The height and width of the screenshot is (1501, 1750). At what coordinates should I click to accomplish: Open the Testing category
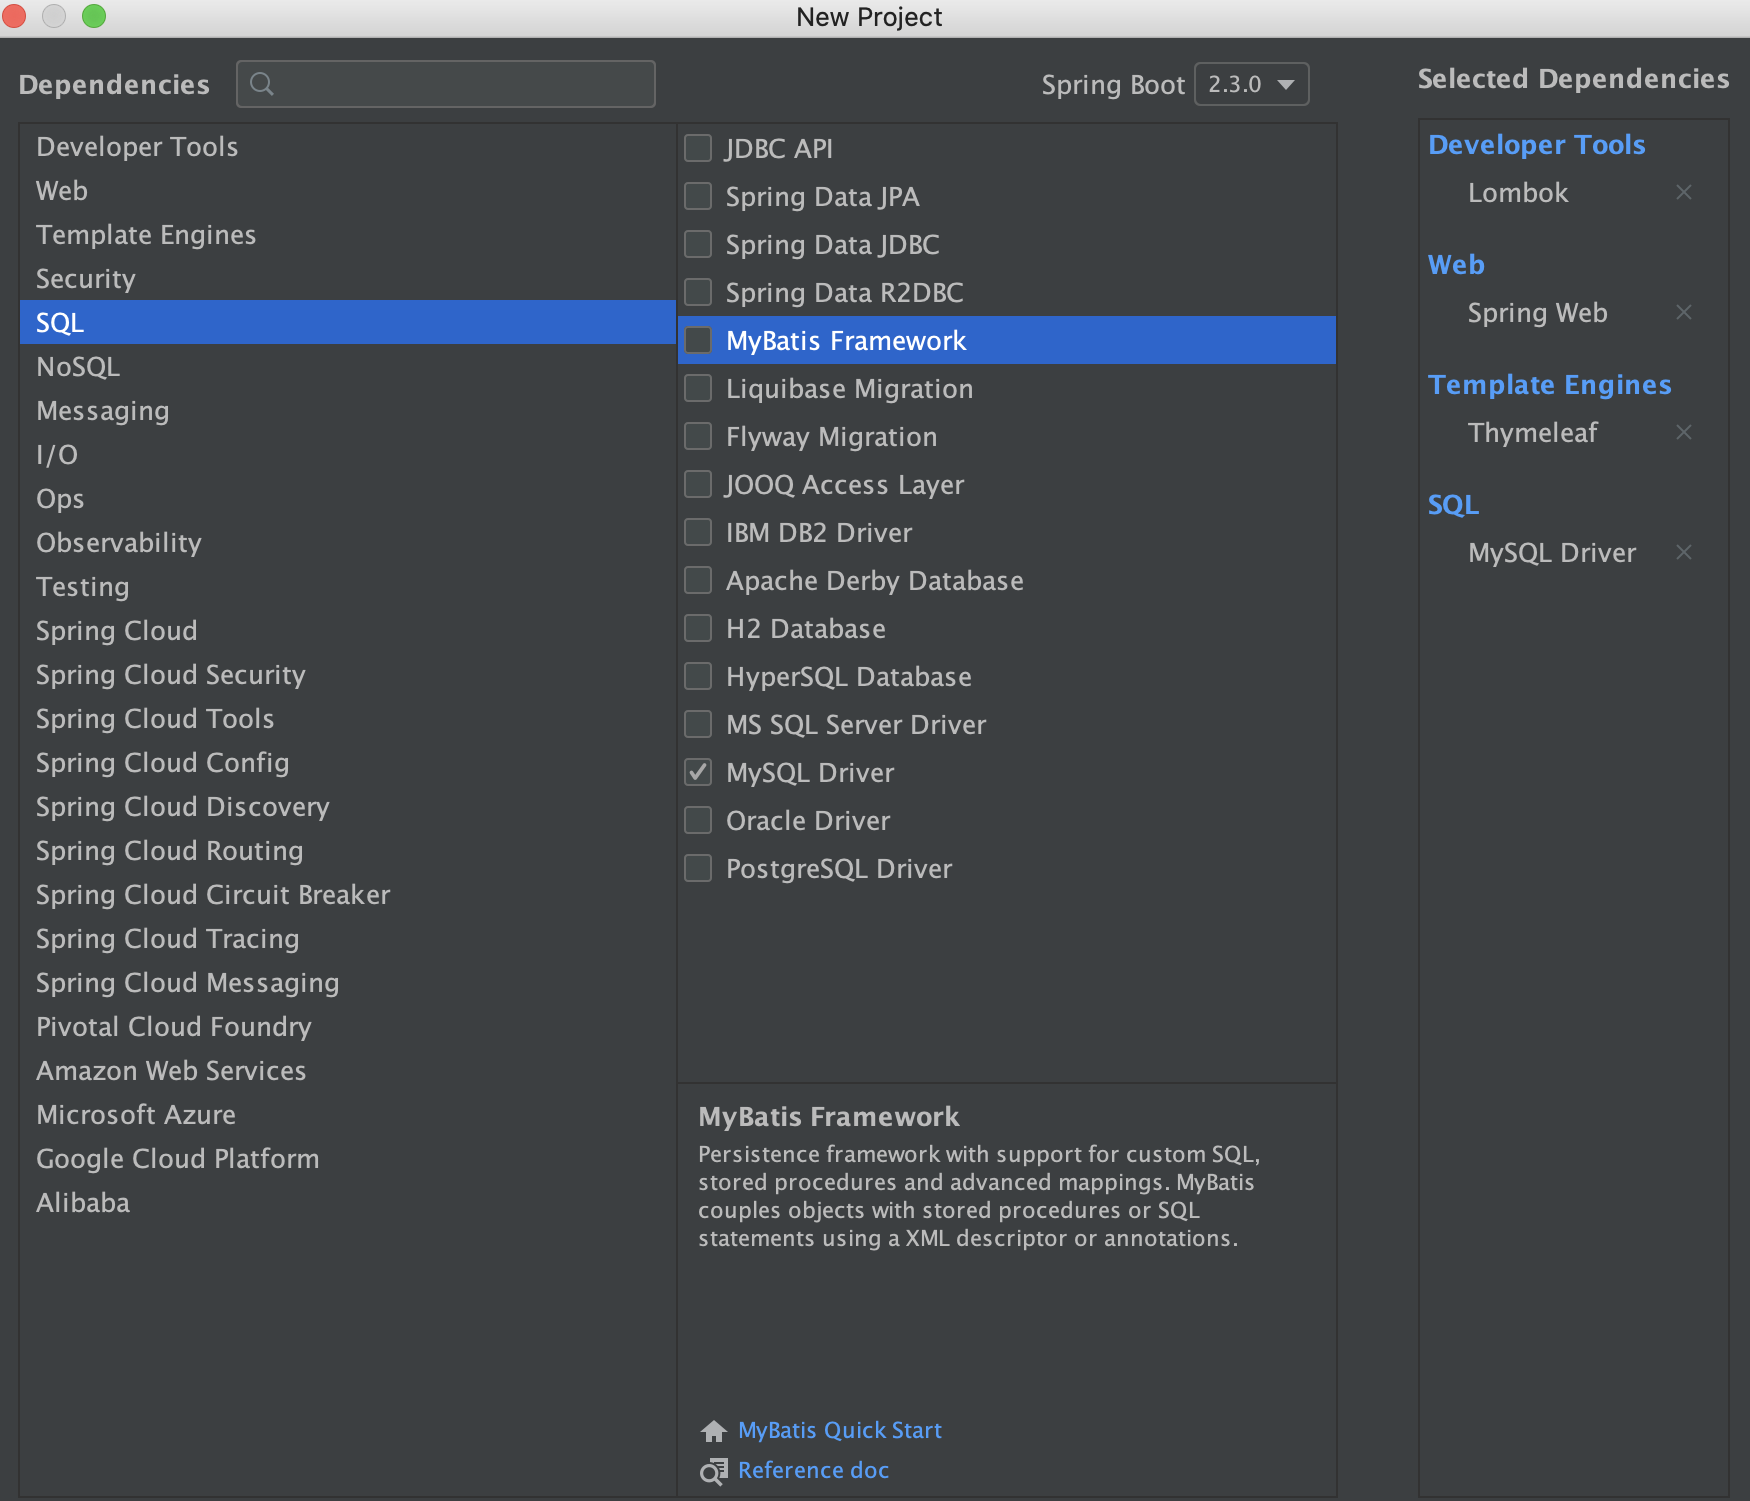click(x=347, y=586)
